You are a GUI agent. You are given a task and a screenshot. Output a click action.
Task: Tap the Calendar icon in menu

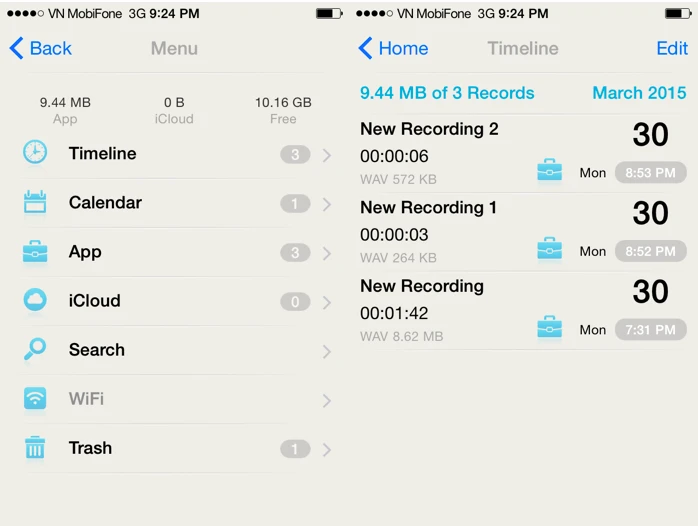point(35,203)
